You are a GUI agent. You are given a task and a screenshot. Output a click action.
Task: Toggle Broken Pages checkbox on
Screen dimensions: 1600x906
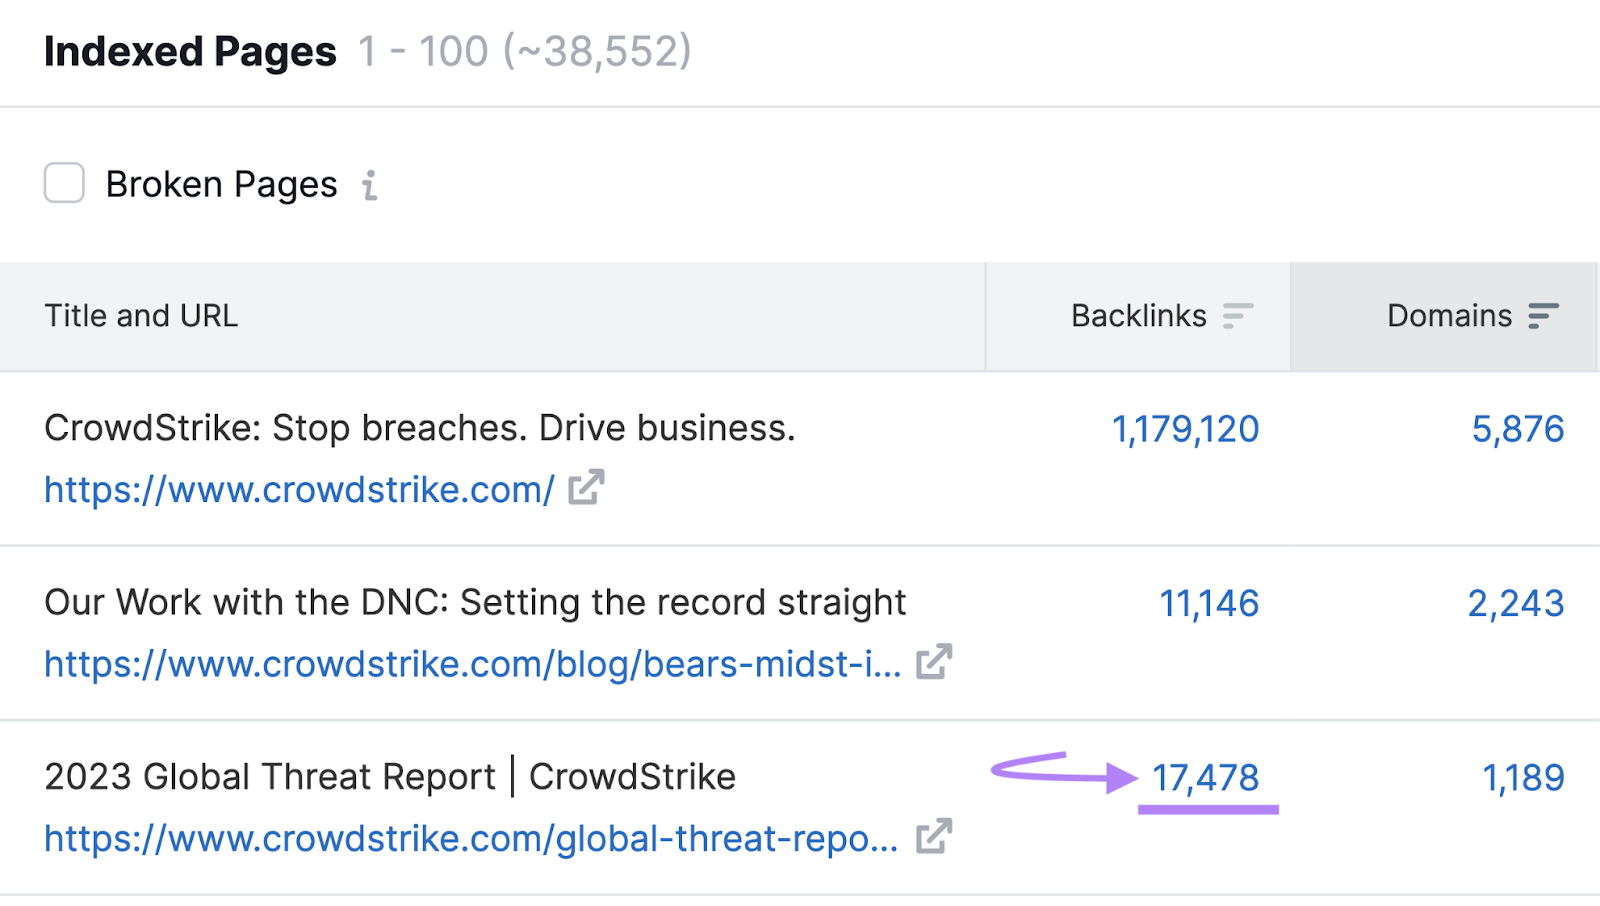63,183
